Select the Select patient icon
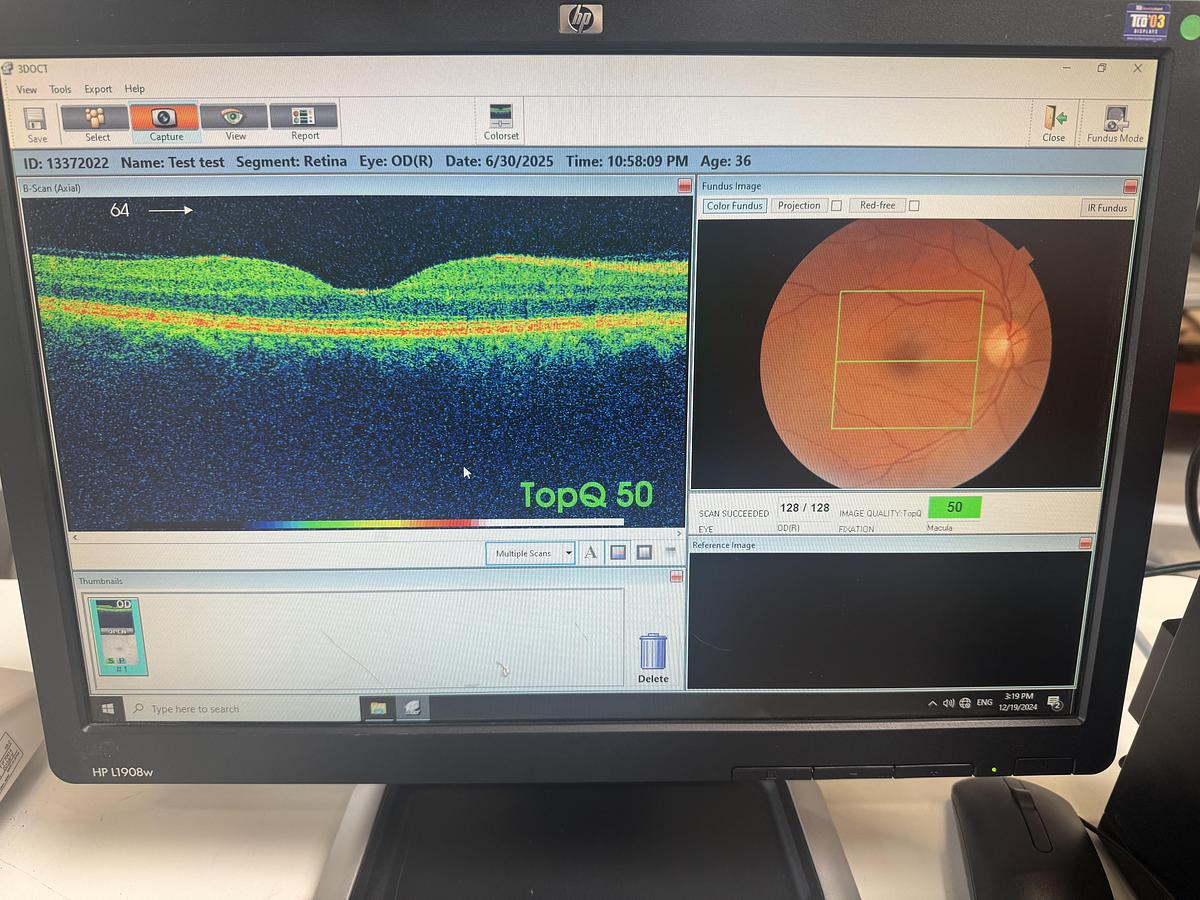The image size is (1200, 900). 96,117
